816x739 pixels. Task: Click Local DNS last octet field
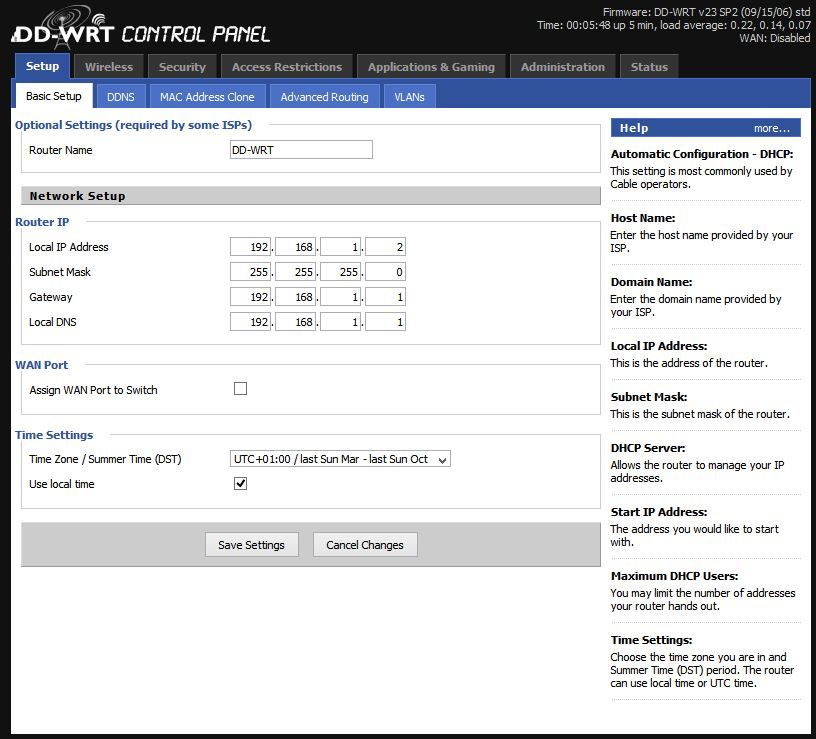click(x=385, y=322)
